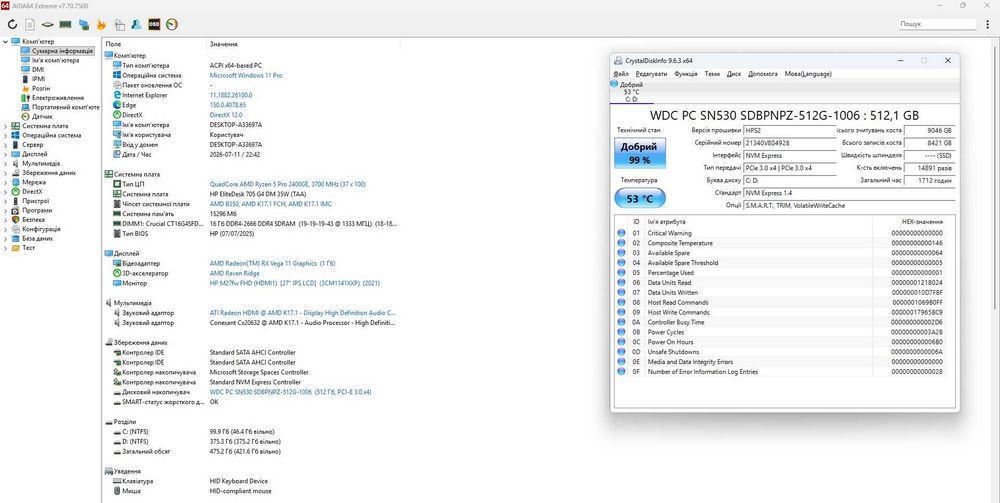Click the 53 °C temperature indicator

(x=640, y=198)
